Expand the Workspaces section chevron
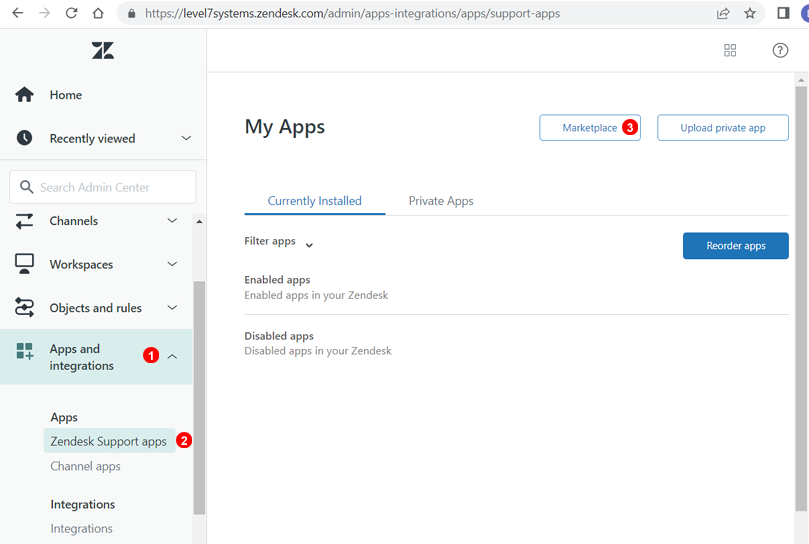Image resolution: width=809 pixels, height=544 pixels. click(x=172, y=264)
